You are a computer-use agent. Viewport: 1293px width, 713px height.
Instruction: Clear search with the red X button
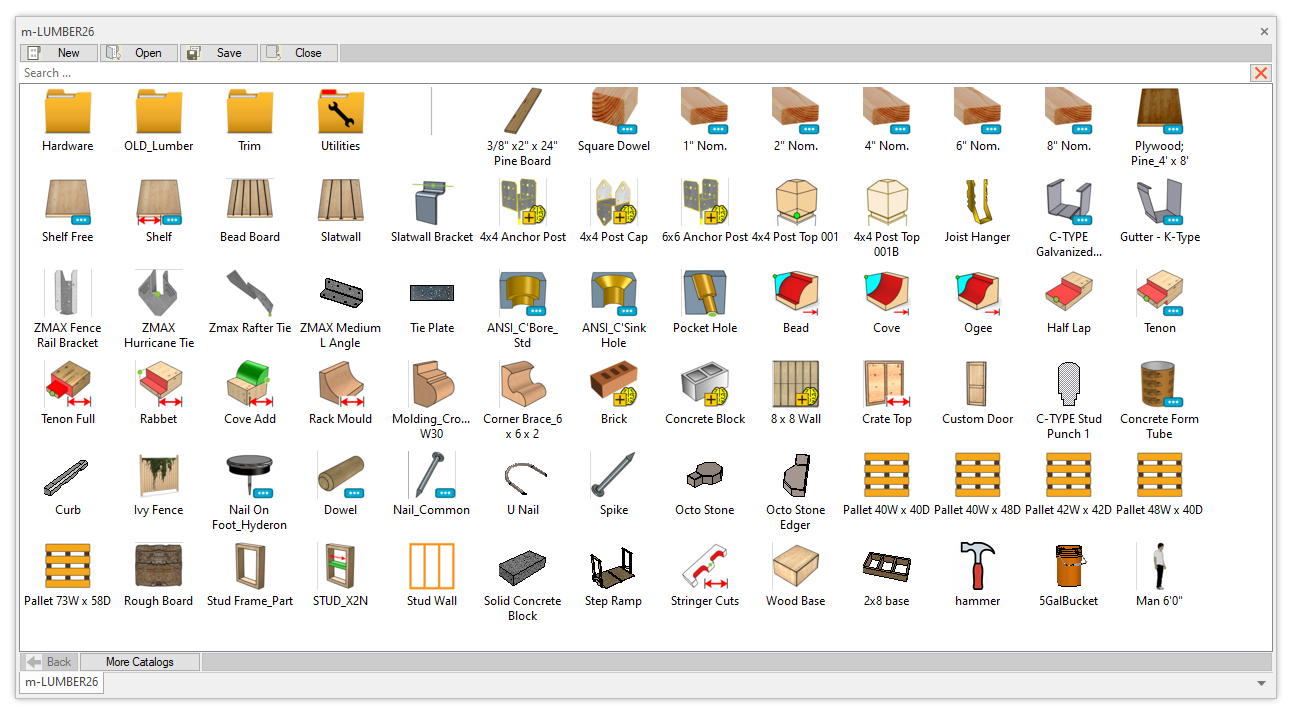click(1260, 73)
